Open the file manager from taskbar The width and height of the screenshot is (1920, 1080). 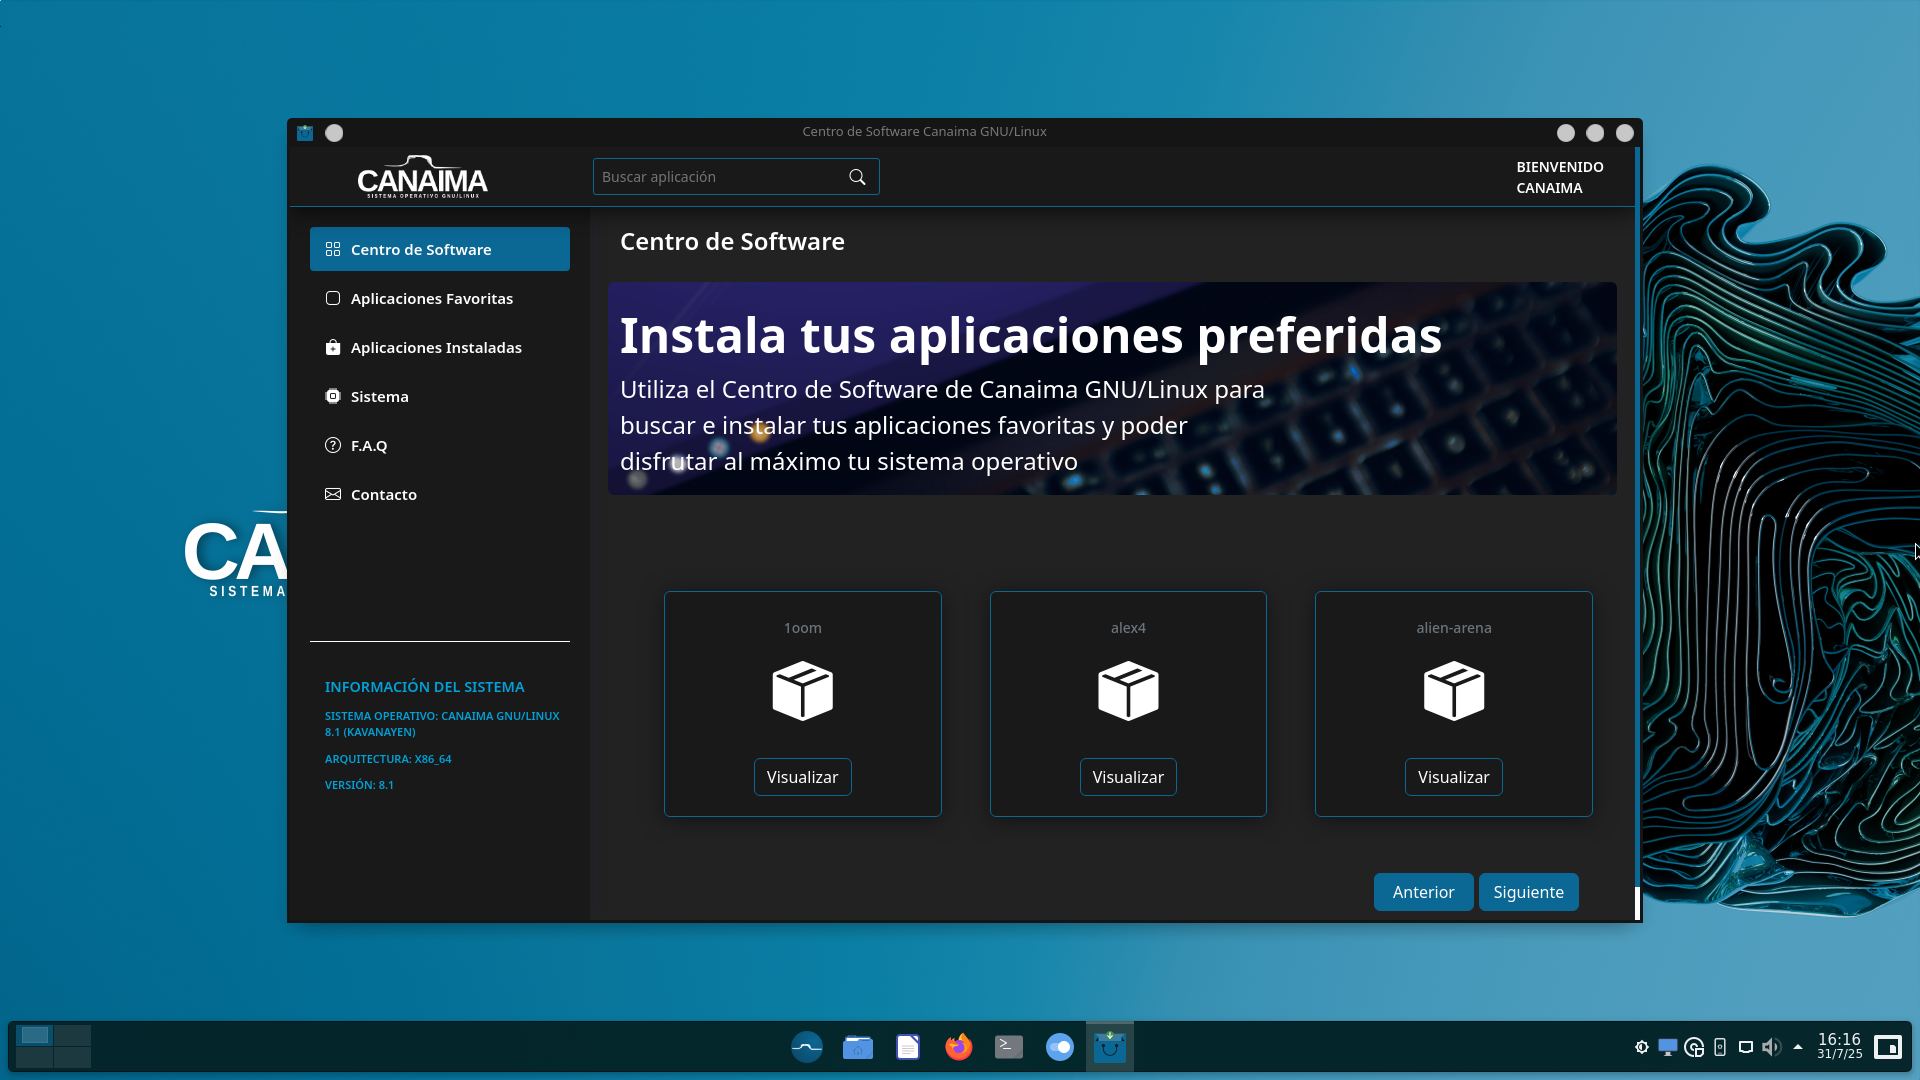click(857, 1047)
